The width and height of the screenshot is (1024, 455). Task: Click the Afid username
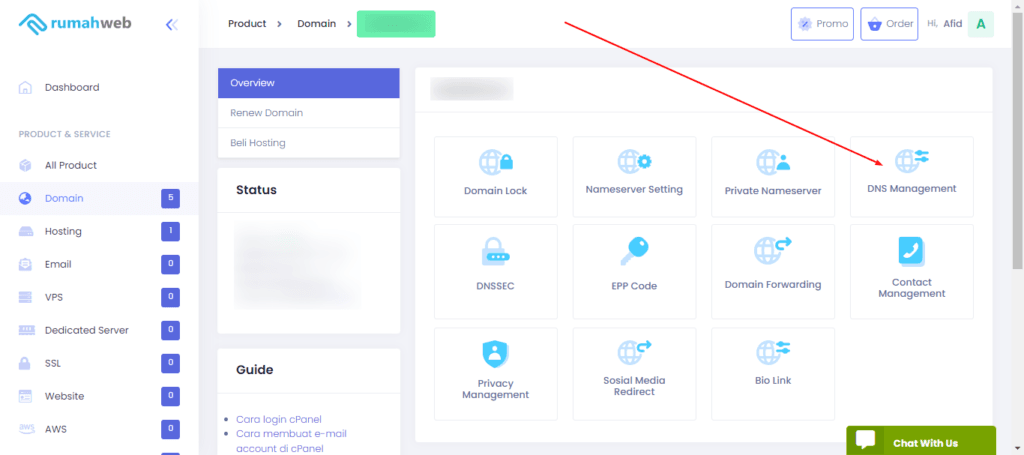tap(953, 24)
